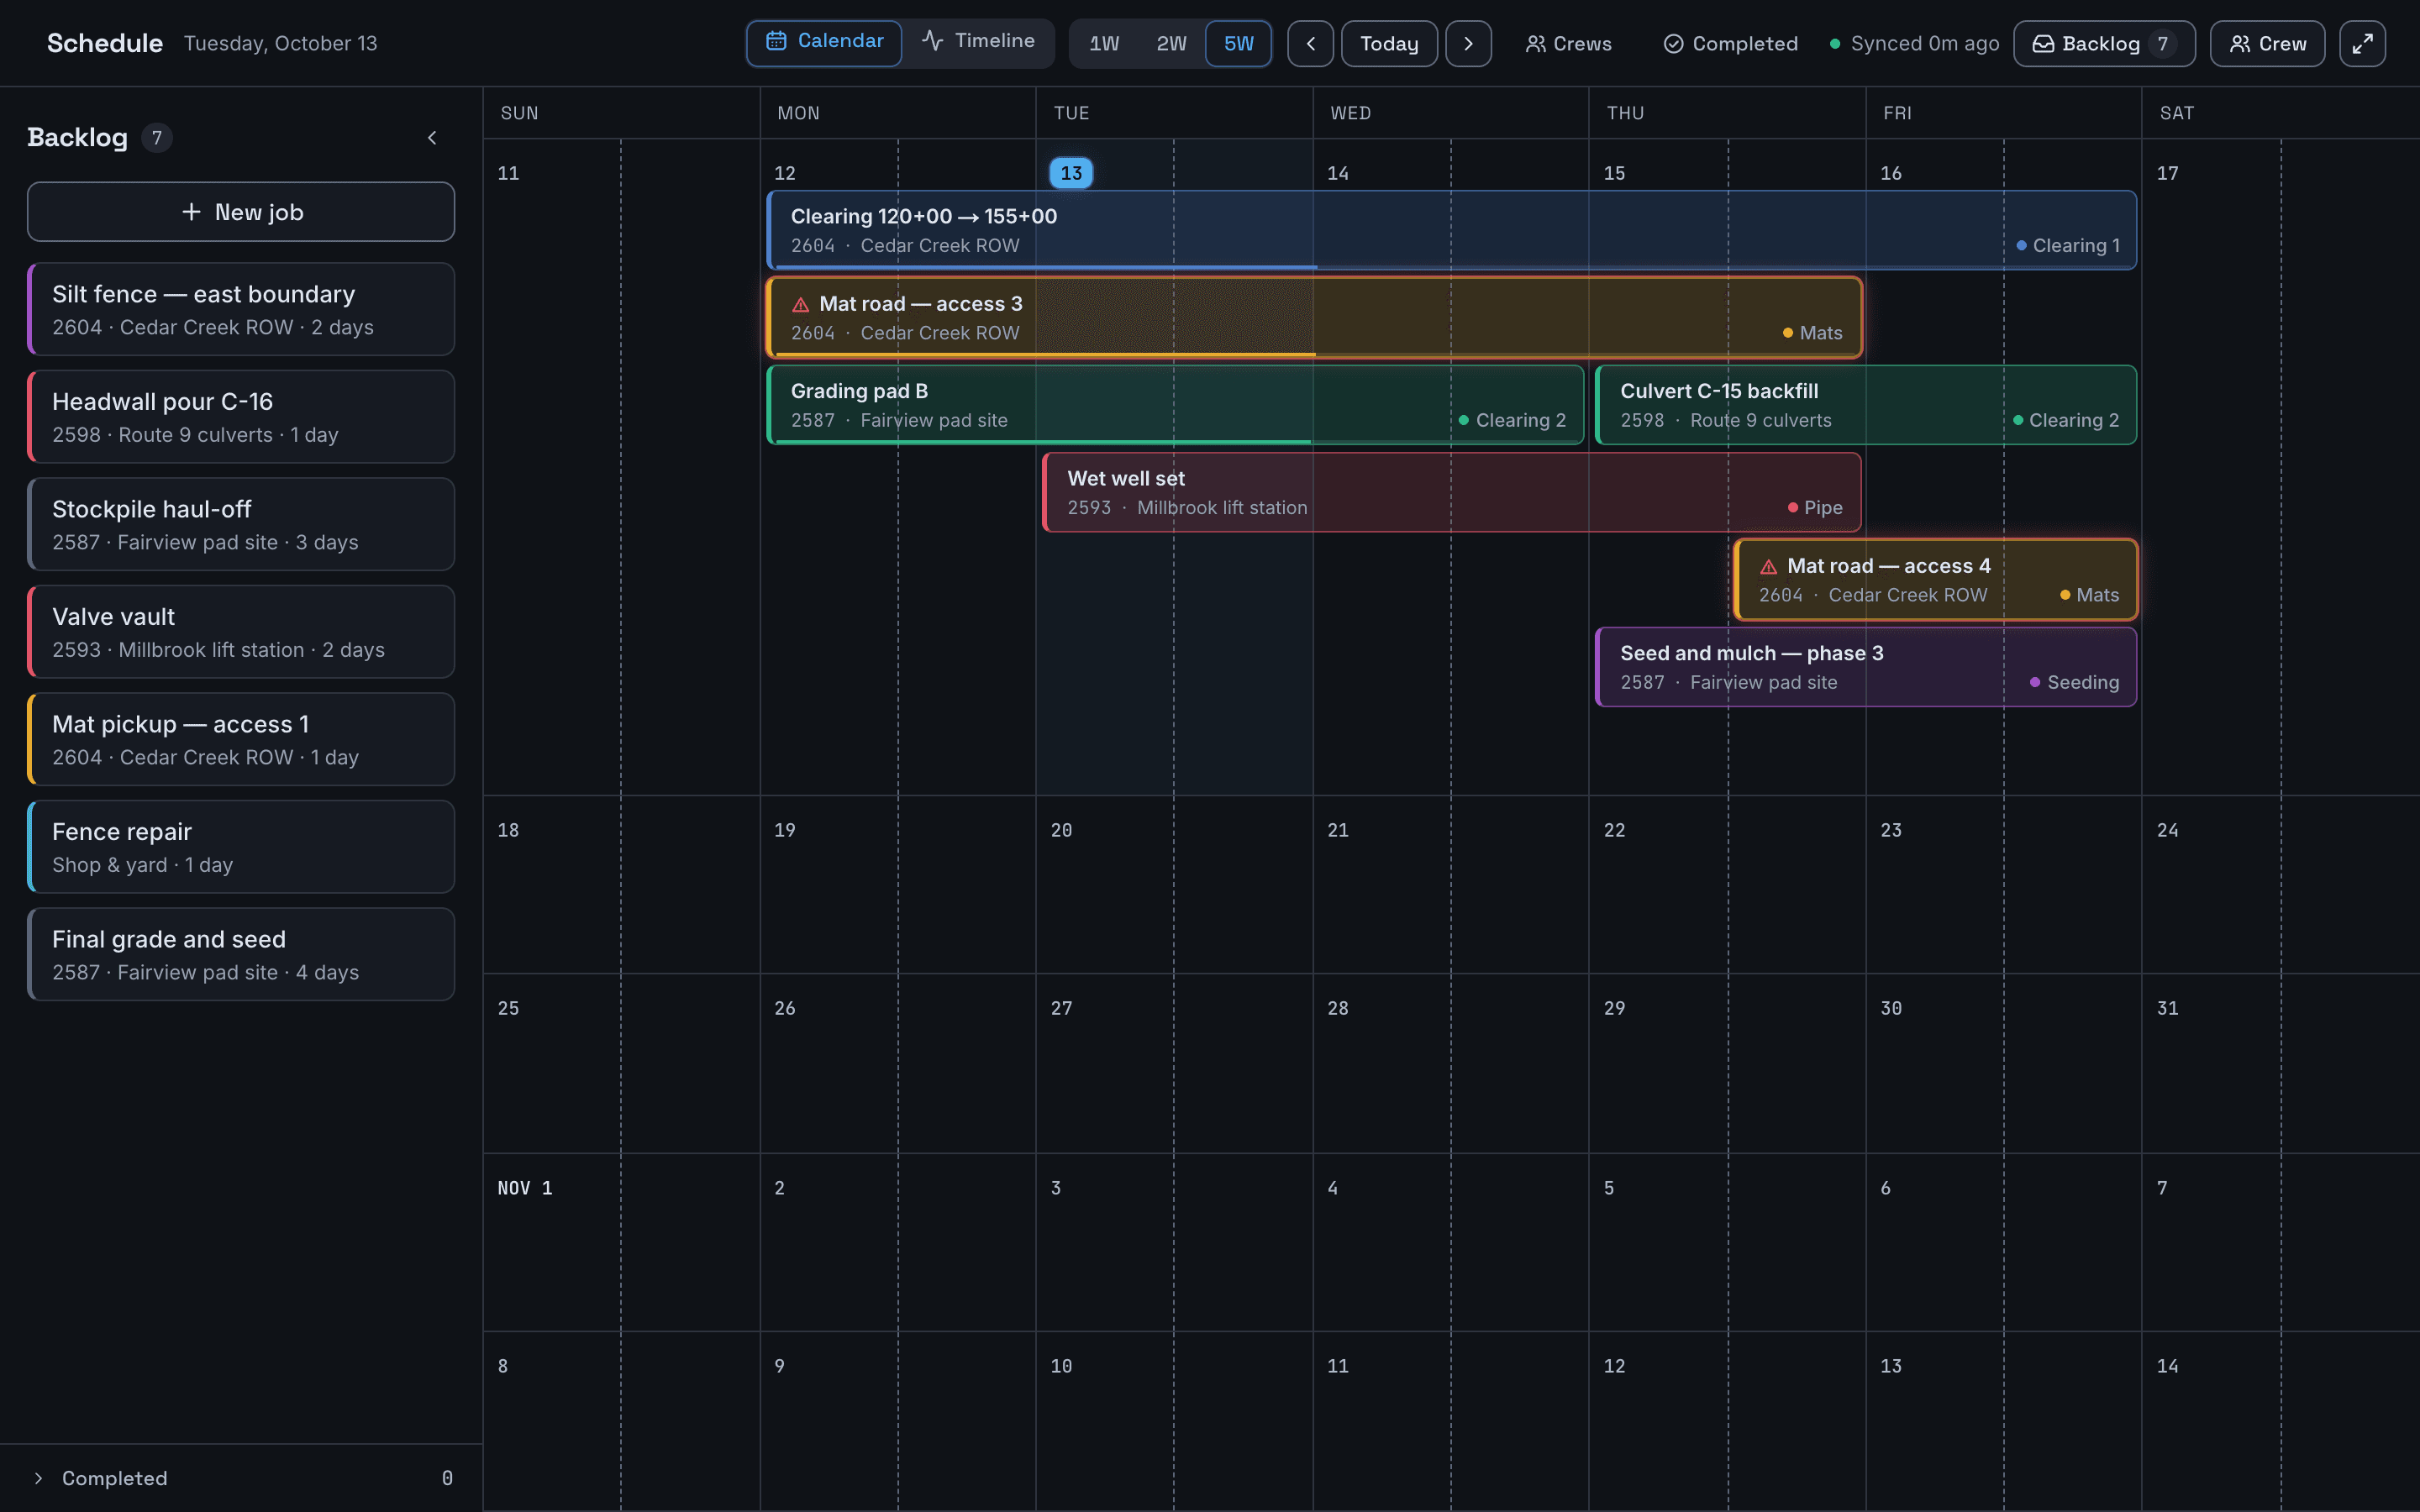Open Silt fence — east boundary card
The image size is (2420, 1512).
tap(241, 309)
